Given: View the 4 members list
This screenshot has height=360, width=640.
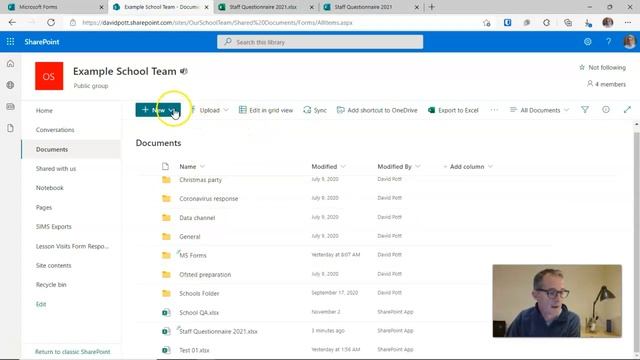Looking at the screenshot, I should [606, 84].
